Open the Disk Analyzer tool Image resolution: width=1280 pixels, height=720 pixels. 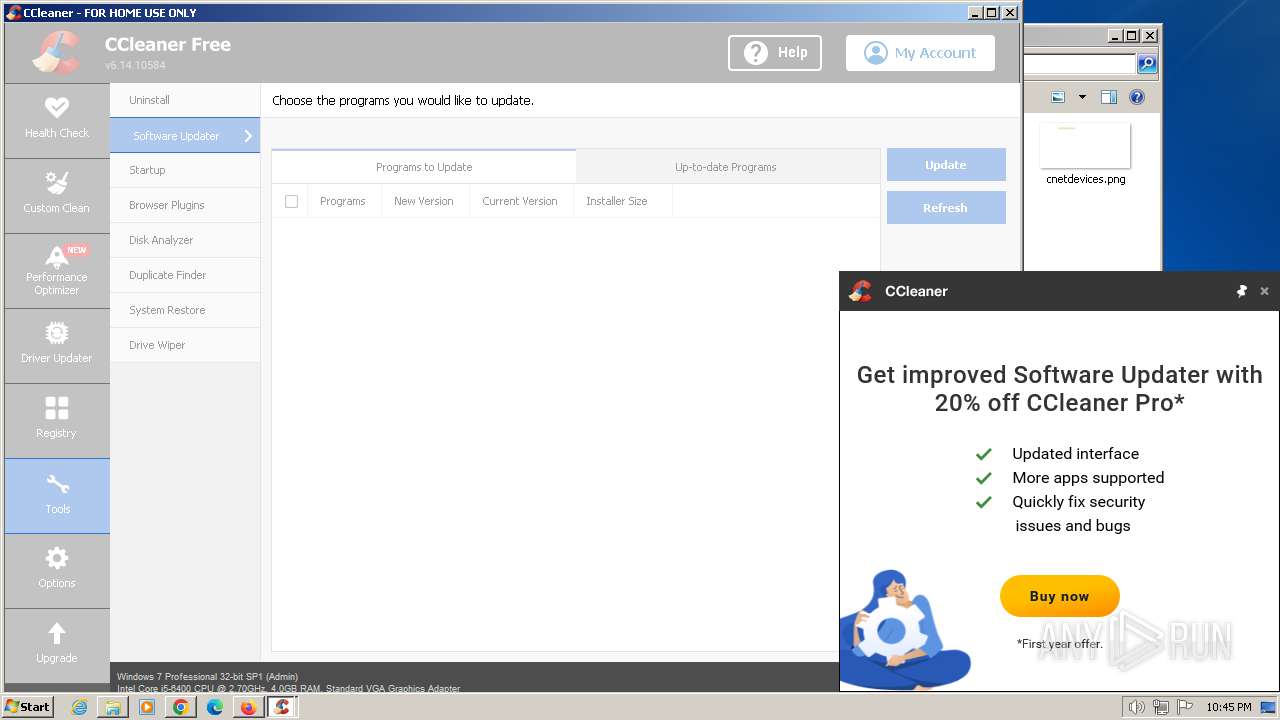tap(185, 240)
